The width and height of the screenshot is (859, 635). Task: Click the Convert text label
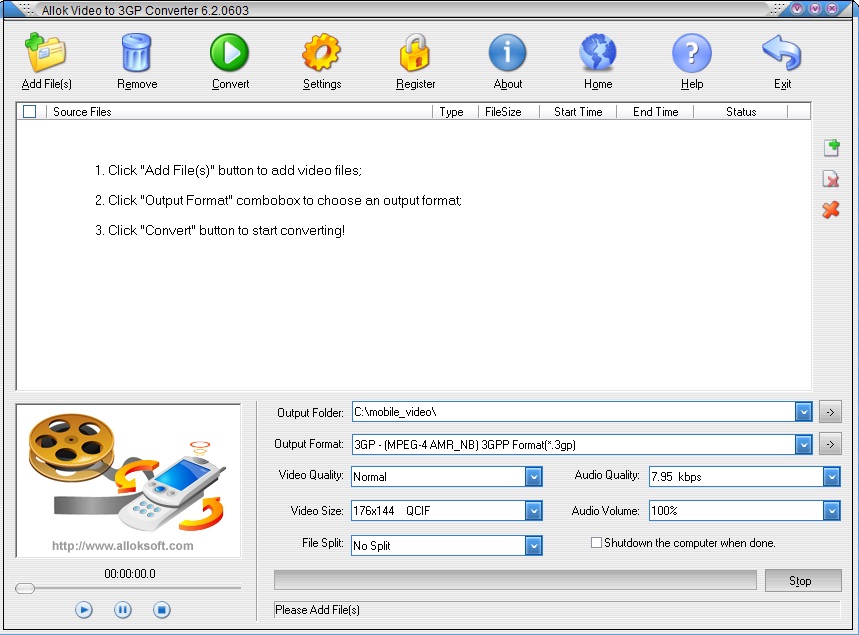[x=230, y=84]
